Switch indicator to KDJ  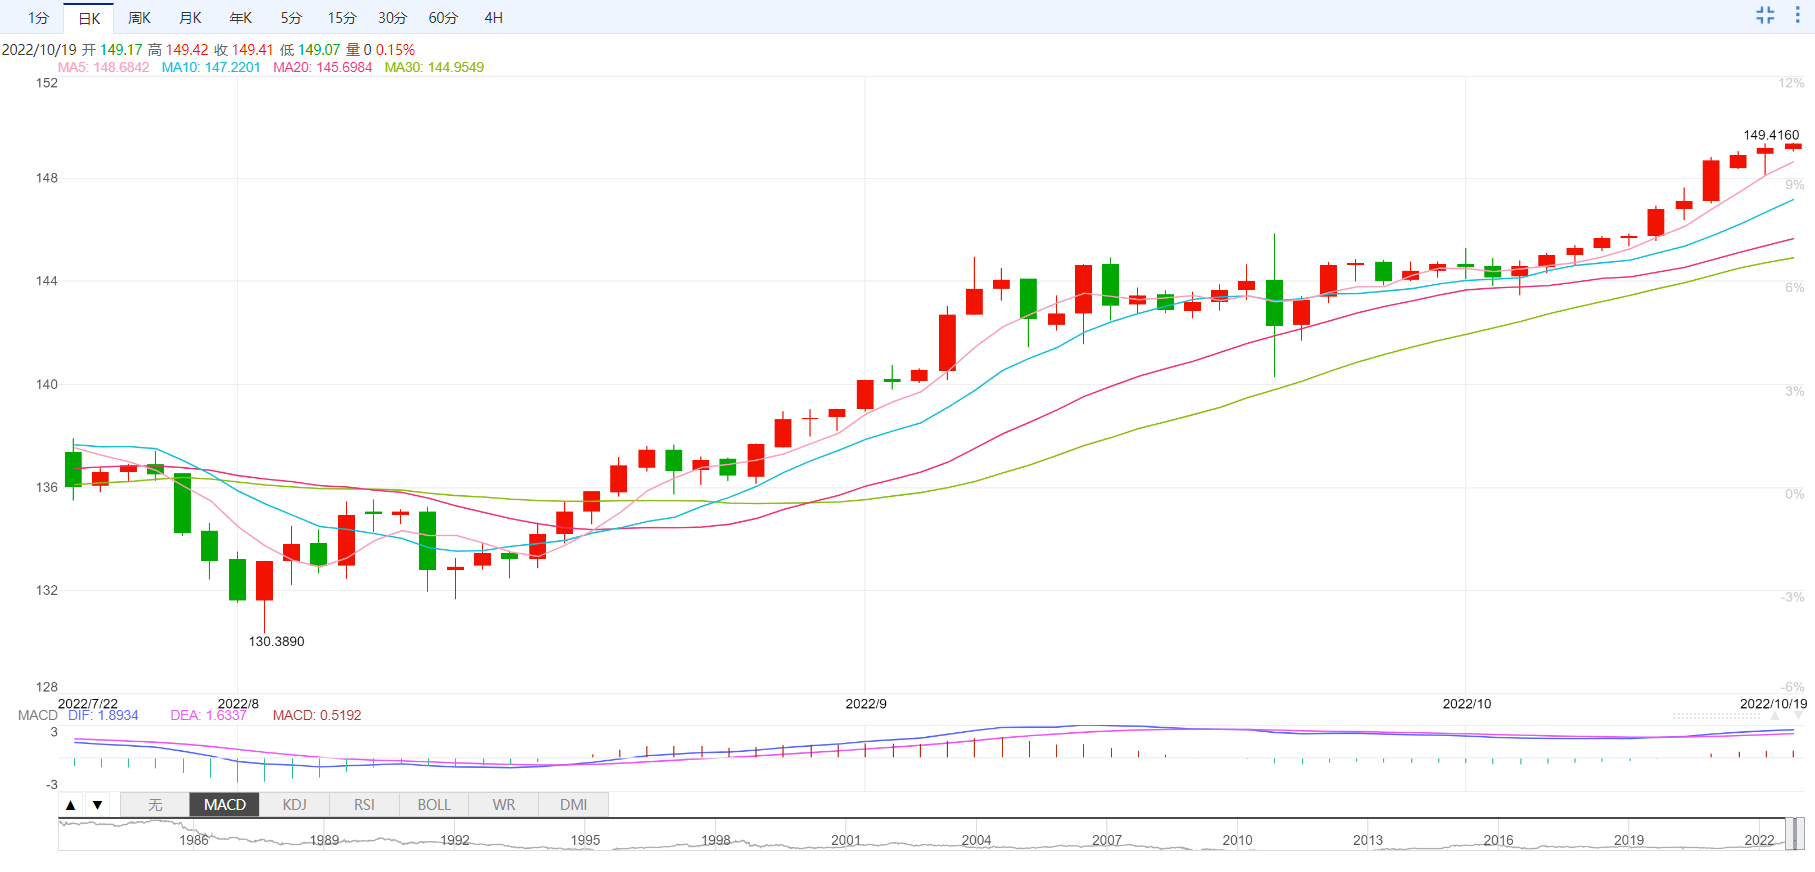pos(294,805)
